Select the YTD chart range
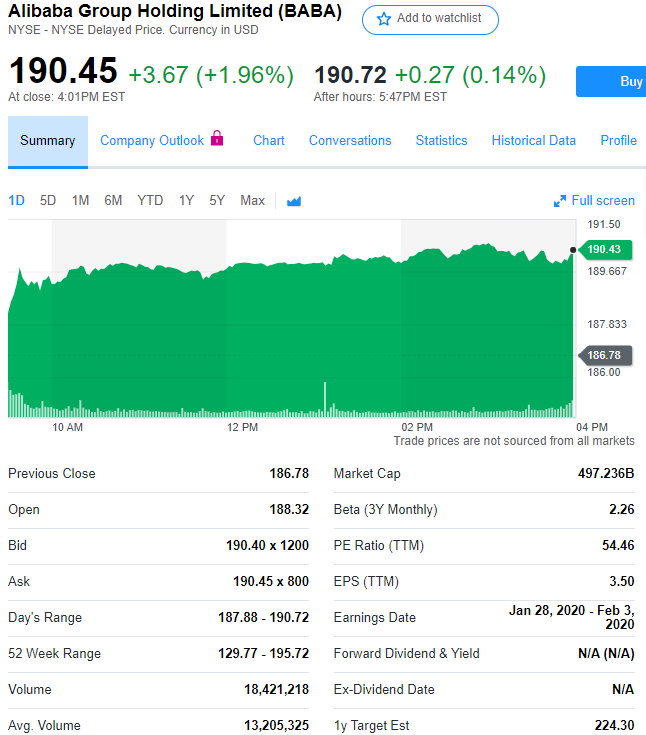Image resolution: width=646 pixels, height=735 pixels. coord(150,201)
